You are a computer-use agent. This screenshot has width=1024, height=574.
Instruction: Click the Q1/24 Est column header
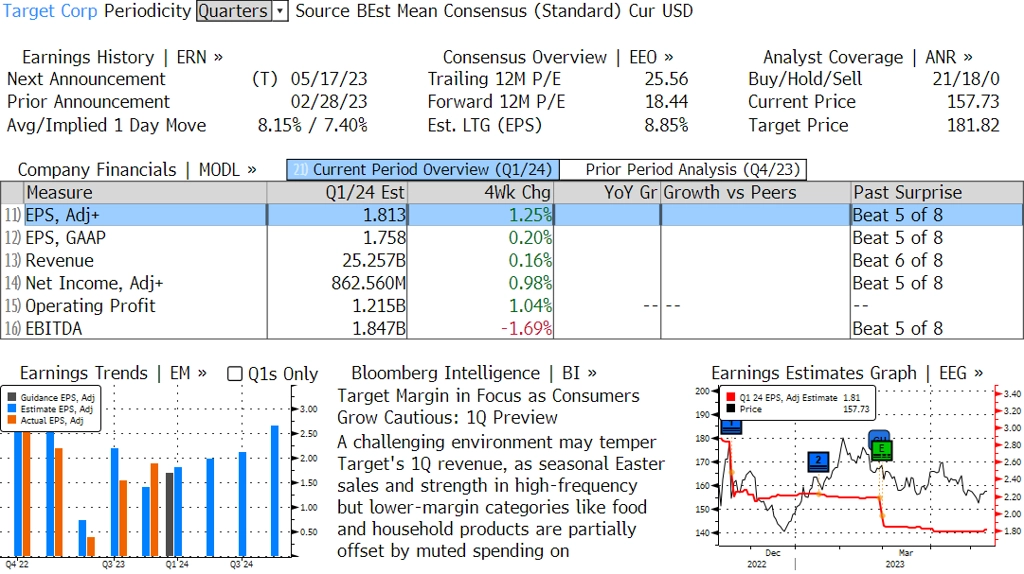point(337,193)
